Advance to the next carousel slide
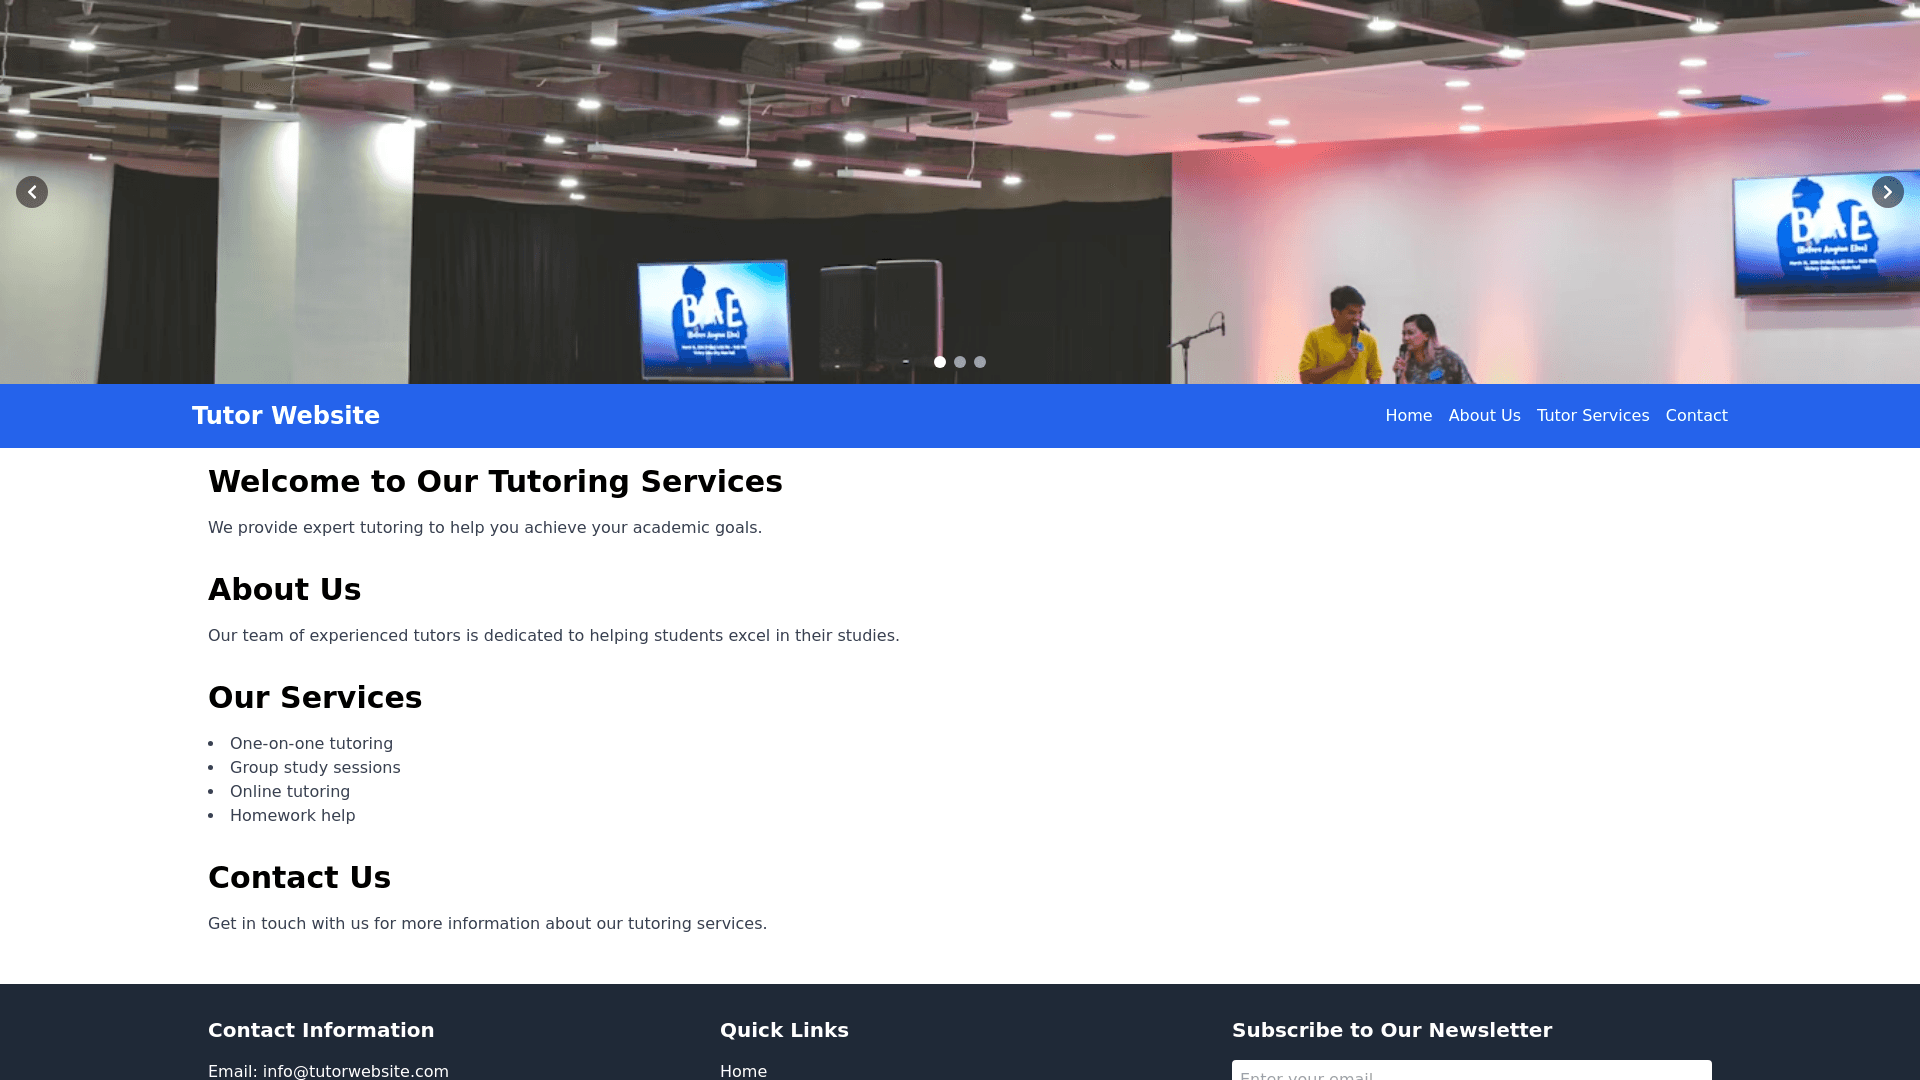 tap(1887, 192)
